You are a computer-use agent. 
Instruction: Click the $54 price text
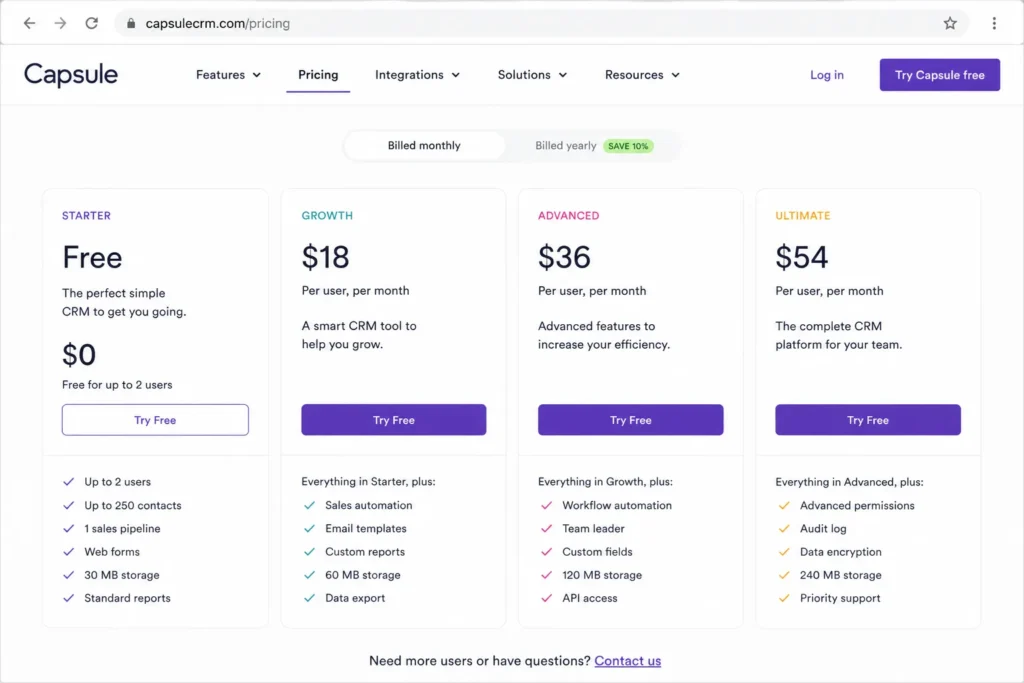tap(801, 257)
